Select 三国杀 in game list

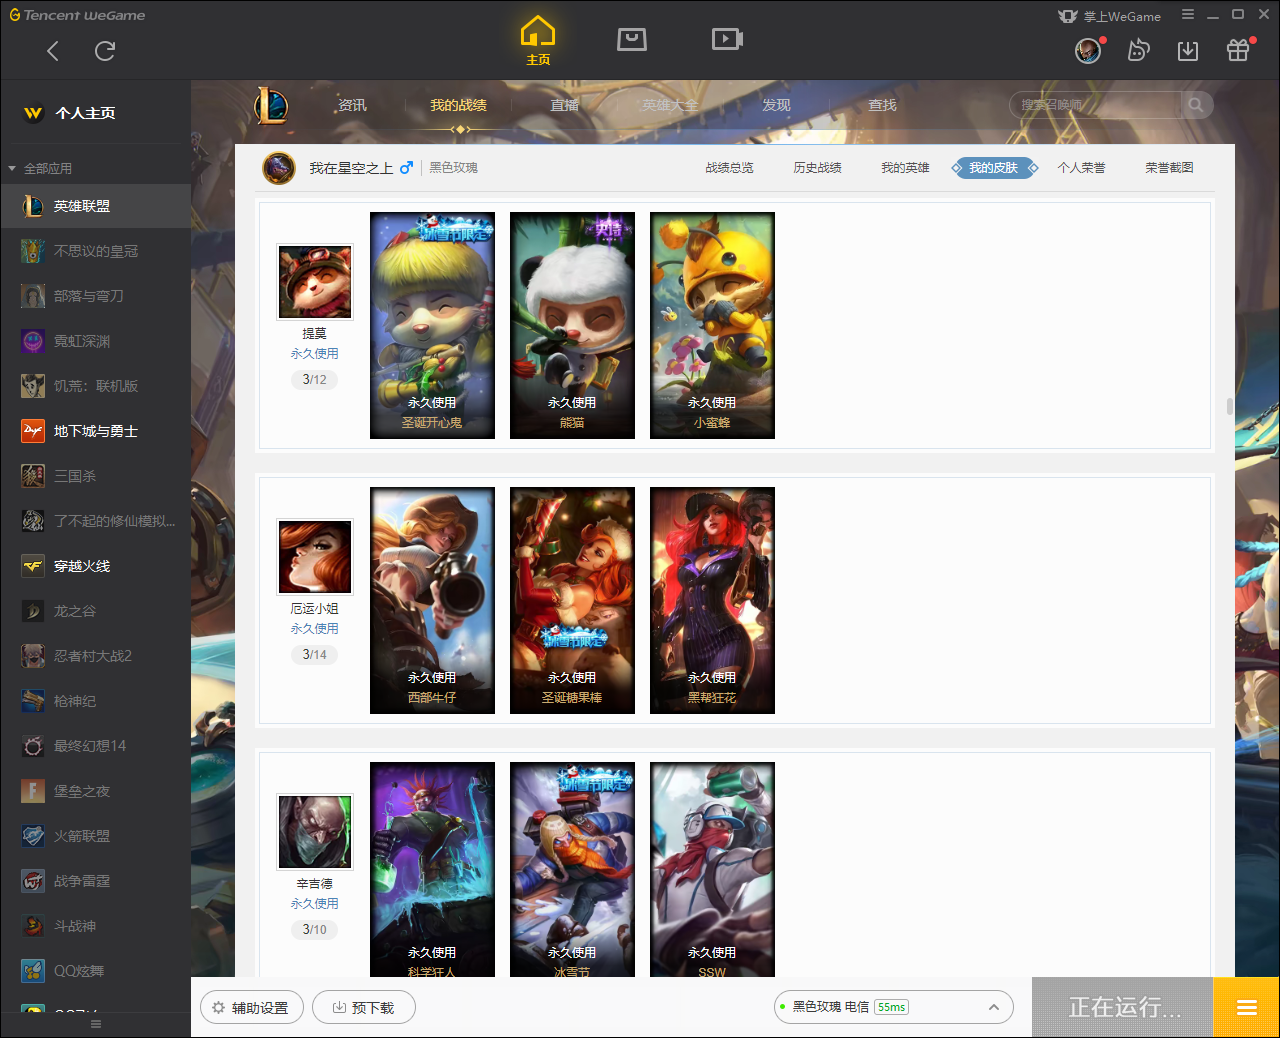click(95, 476)
